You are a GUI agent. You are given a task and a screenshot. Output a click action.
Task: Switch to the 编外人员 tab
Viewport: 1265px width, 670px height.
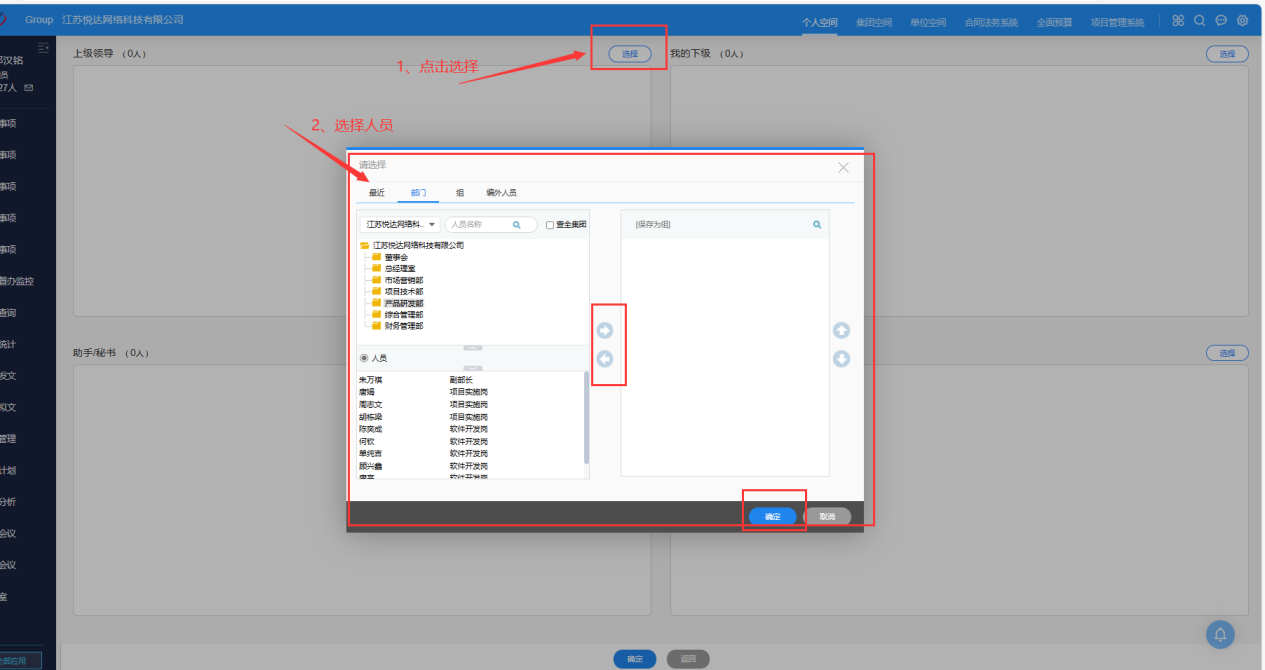(501, 193)
